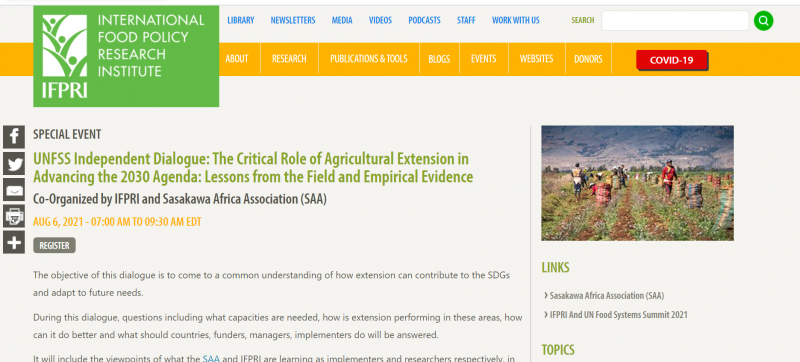Image resolution: width=800 pixels, height=362 pixels.
Task: Open the Podcasts link
Action: tap(424, 20)
